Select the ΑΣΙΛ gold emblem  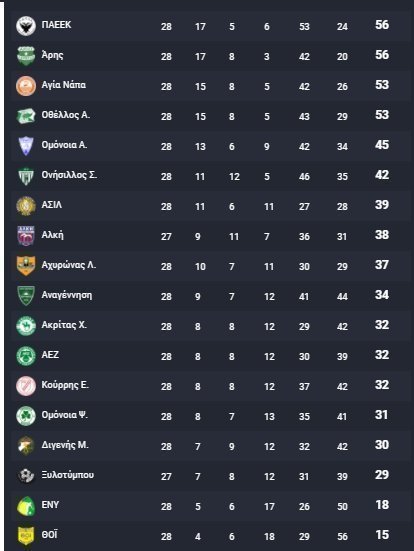pyautogui.click(x=26, y=206)
